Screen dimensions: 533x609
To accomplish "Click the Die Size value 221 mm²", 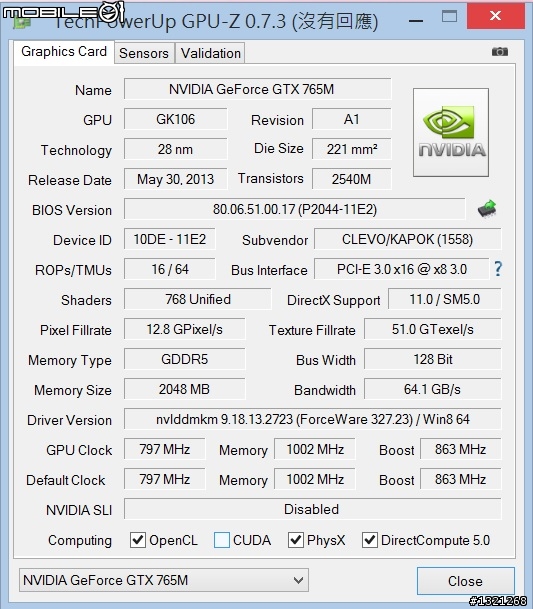I will coord(352,149).
